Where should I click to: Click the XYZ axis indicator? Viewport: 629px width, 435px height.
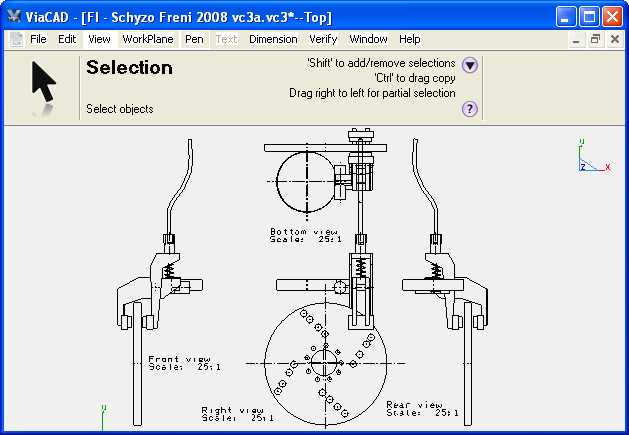[592, 158]
